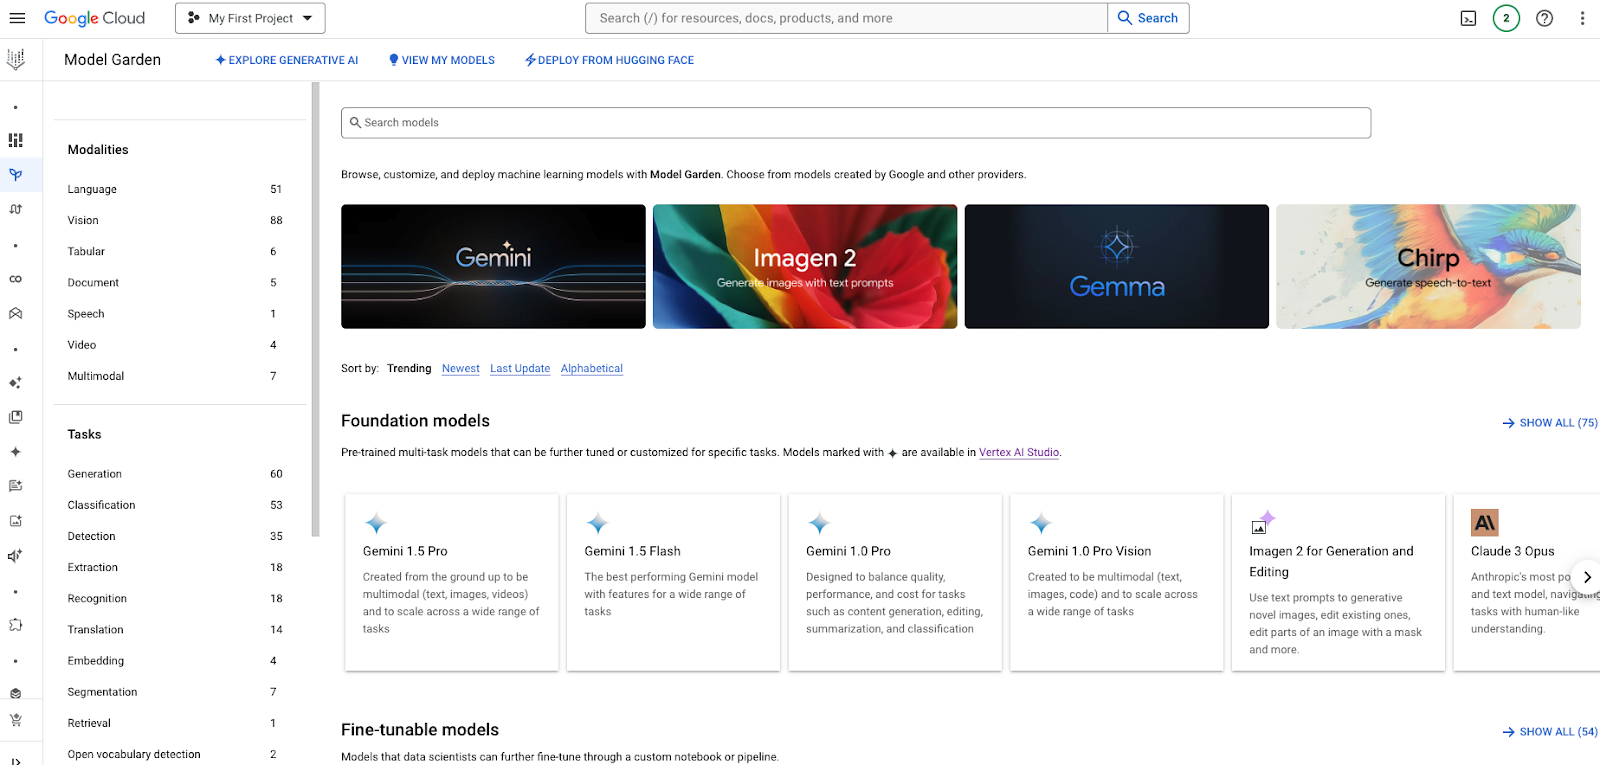Open the single sparkle sidebar icon
Viewport: 1600px width, 765px height.
15,452
